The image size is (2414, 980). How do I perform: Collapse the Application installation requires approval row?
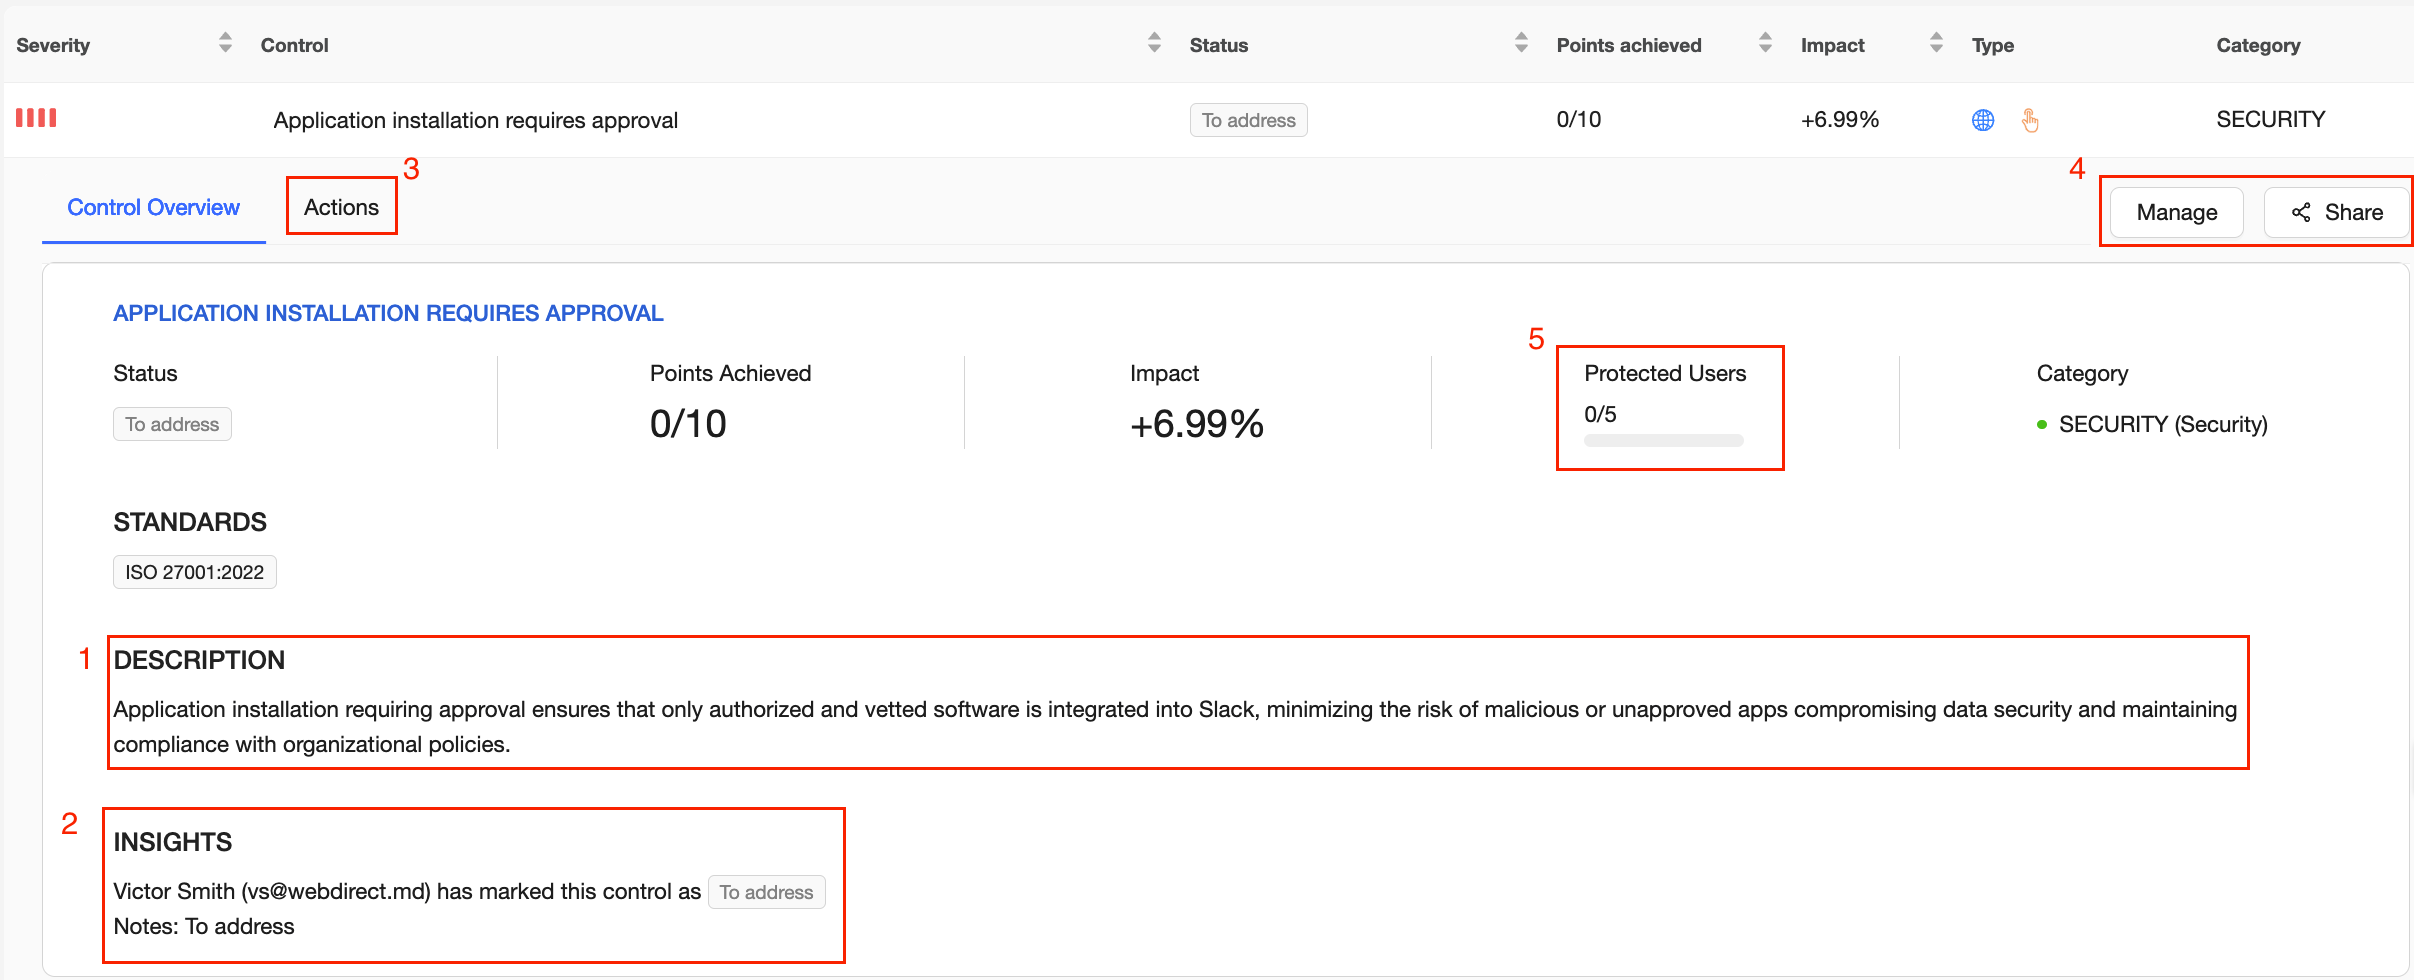475,120
